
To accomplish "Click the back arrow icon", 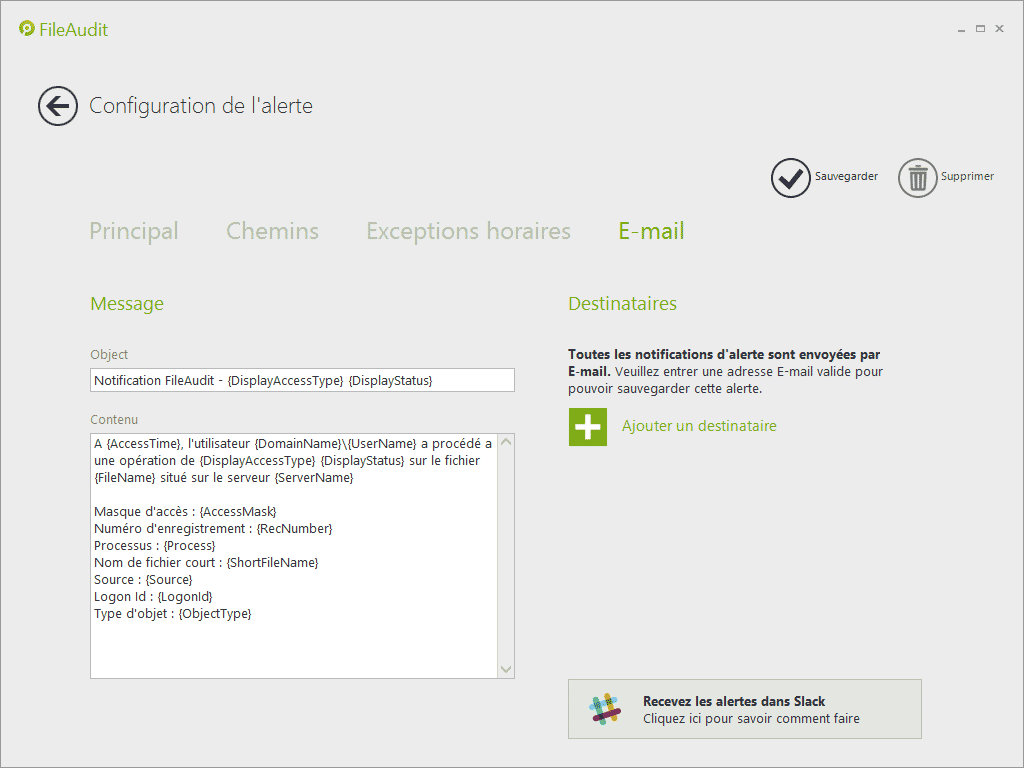I will click(x=58, y=106).
